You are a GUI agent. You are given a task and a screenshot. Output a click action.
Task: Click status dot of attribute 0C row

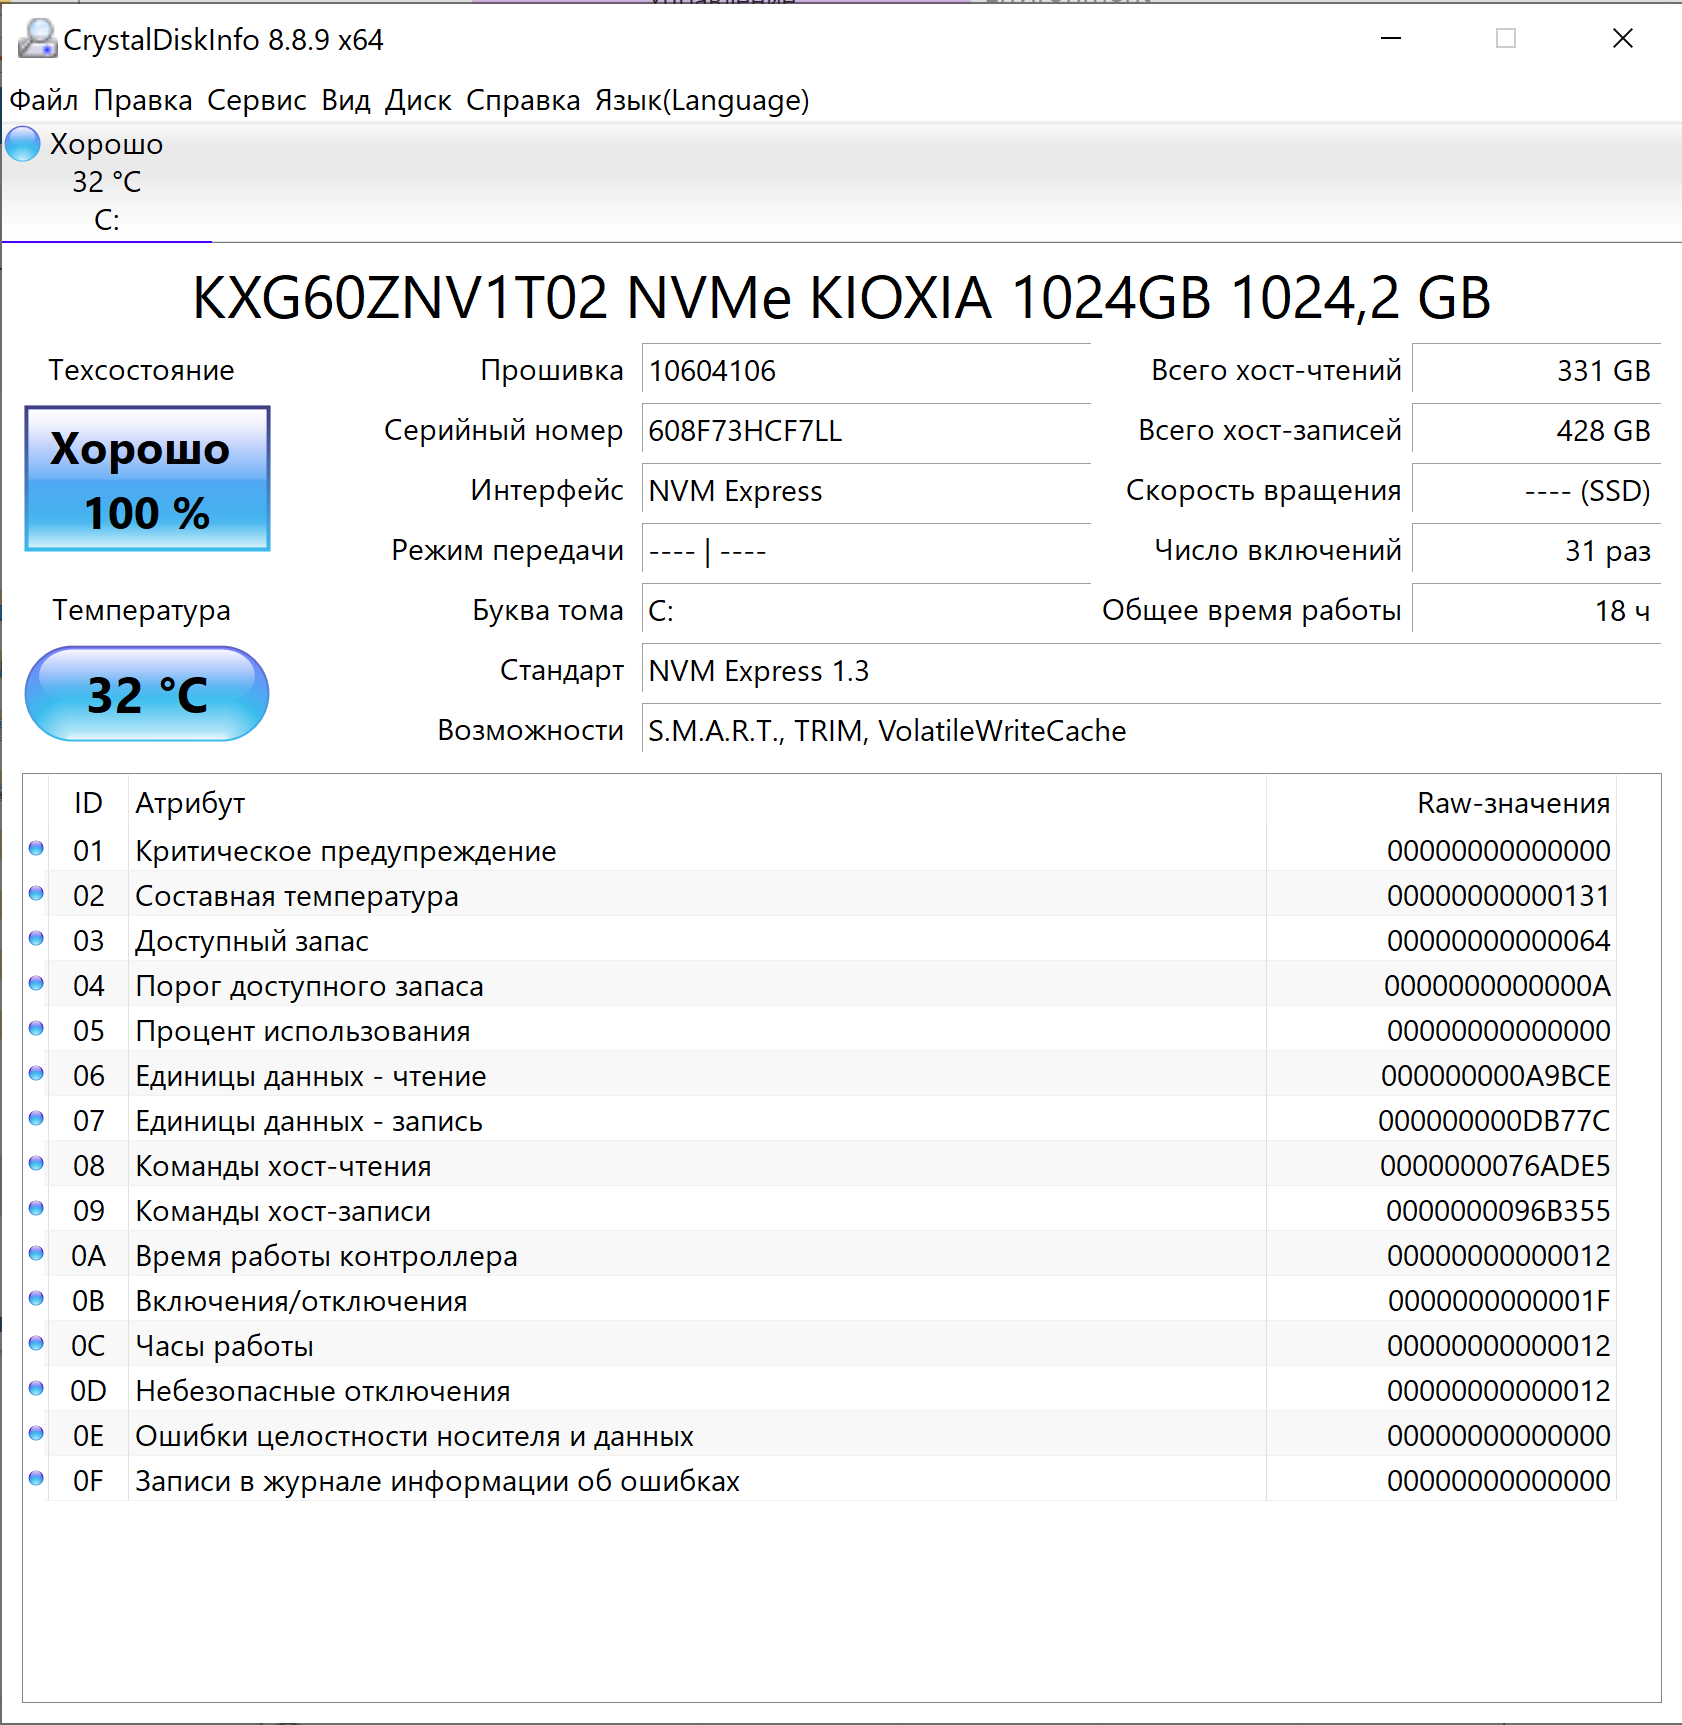[36, 1343]
